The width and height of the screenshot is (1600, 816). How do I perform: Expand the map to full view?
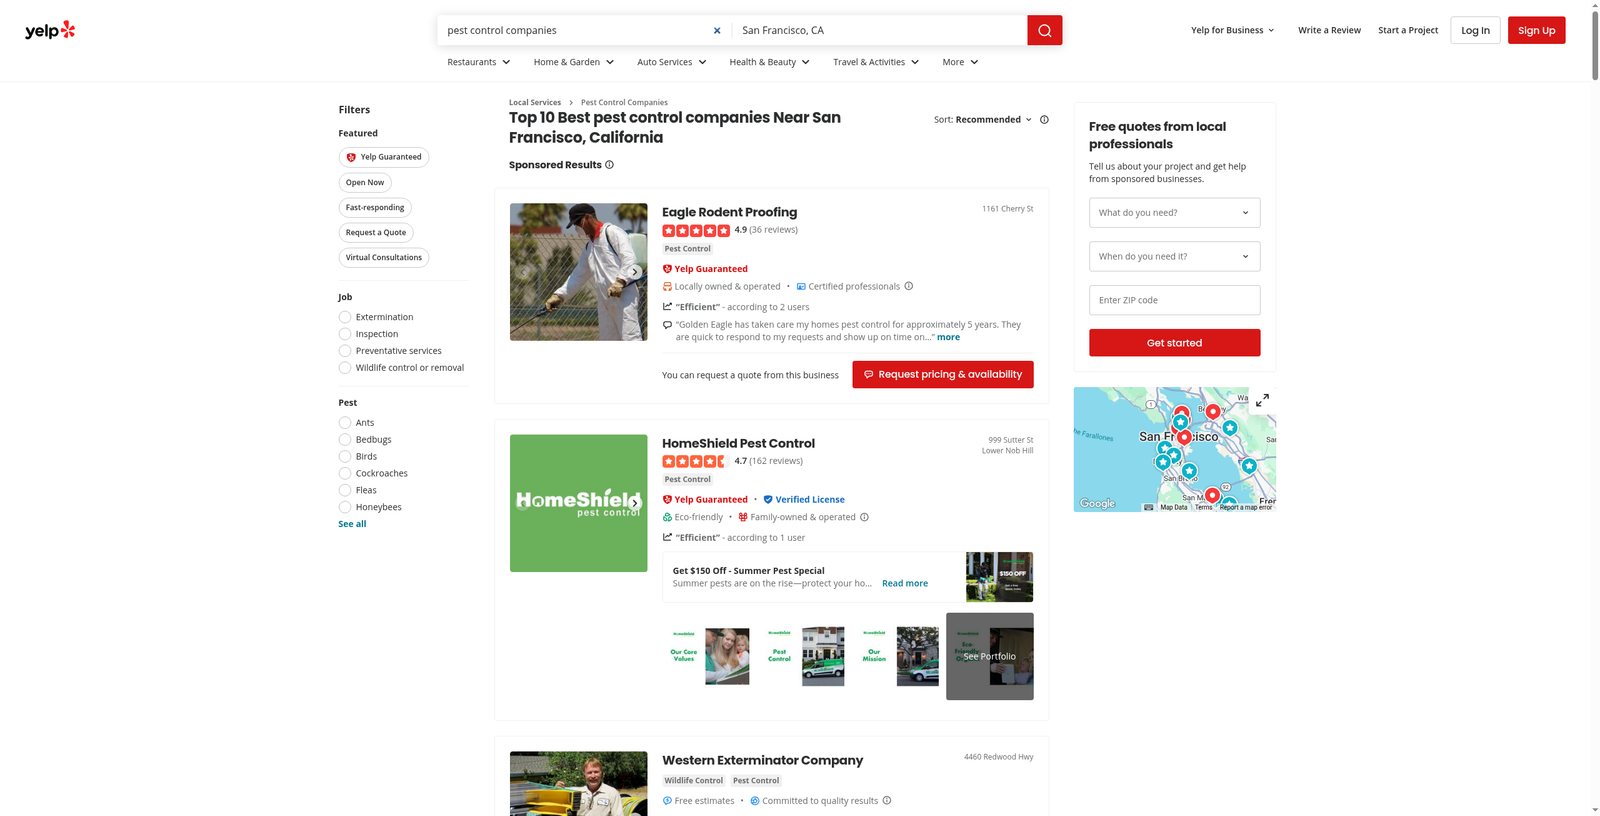1262,400
